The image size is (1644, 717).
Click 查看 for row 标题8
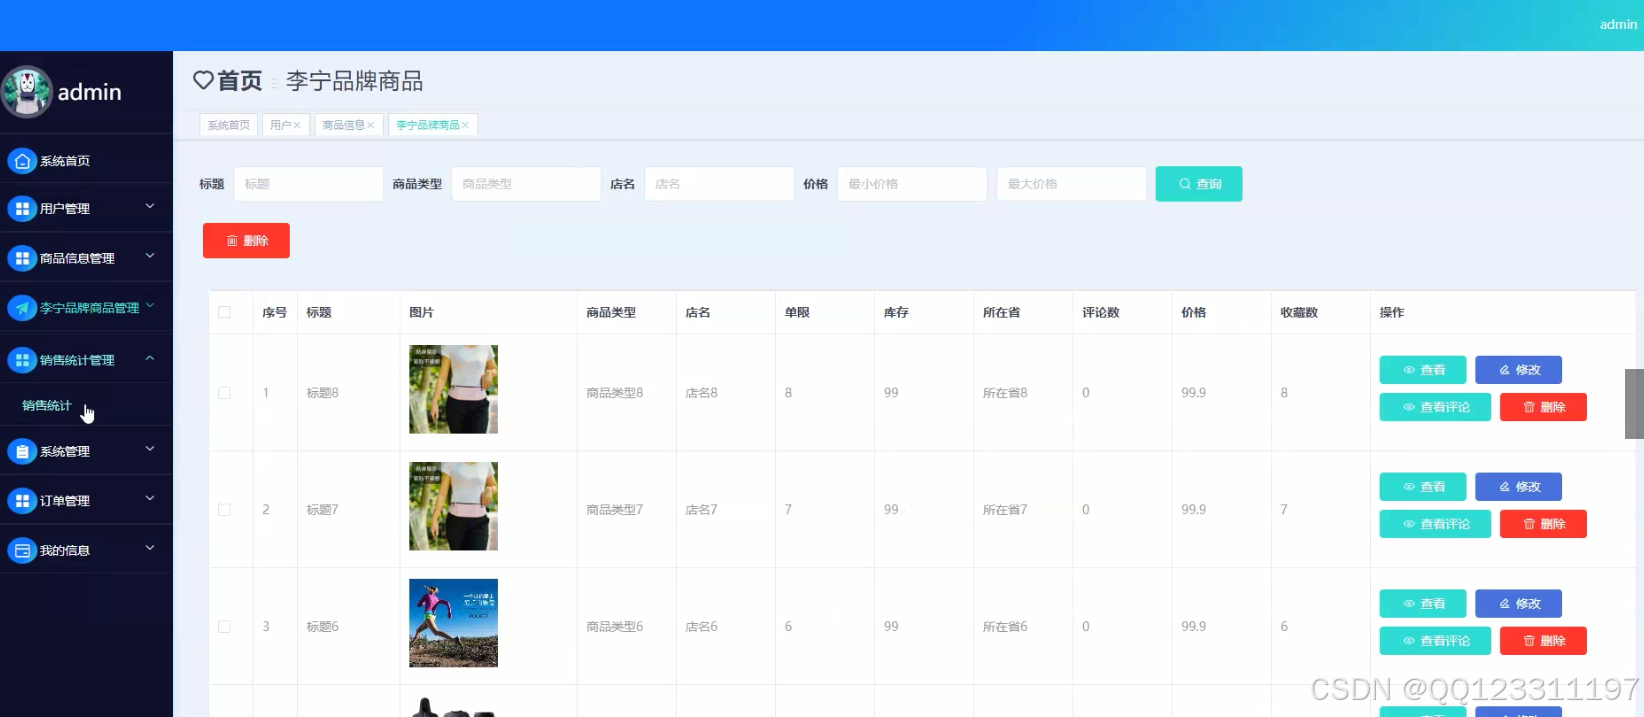click(x=1423, y=370)
